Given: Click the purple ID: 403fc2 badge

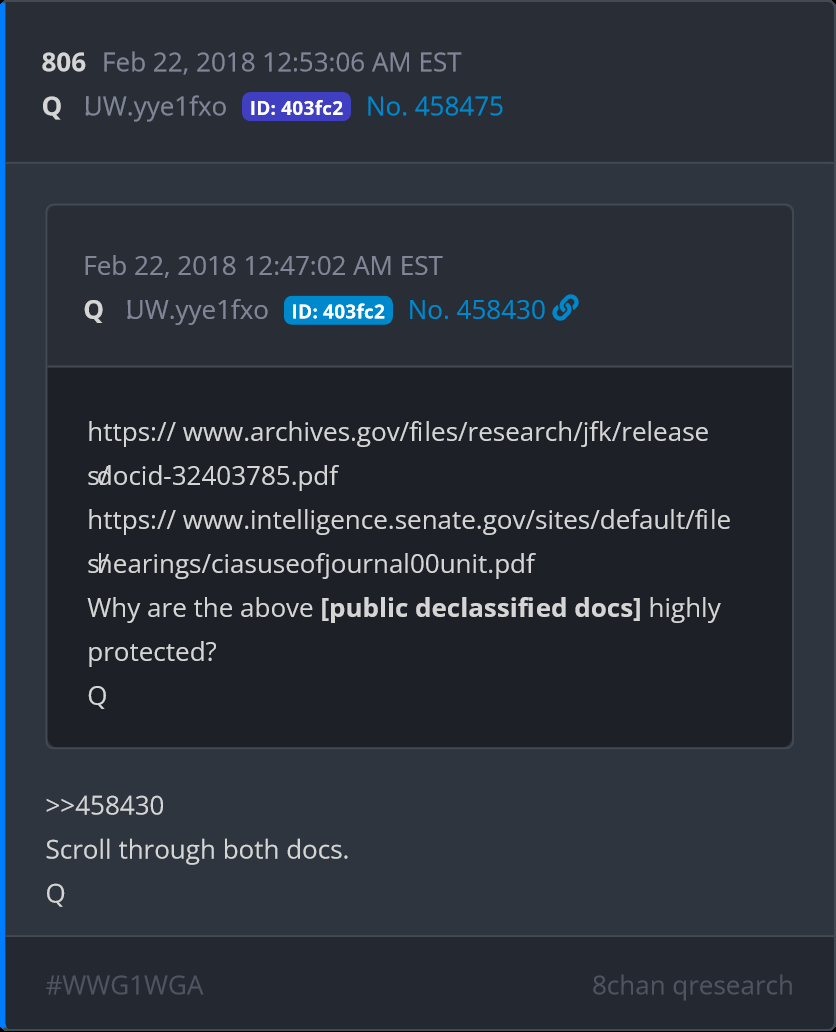Looking at the screenshot, I should coord(296,108).
